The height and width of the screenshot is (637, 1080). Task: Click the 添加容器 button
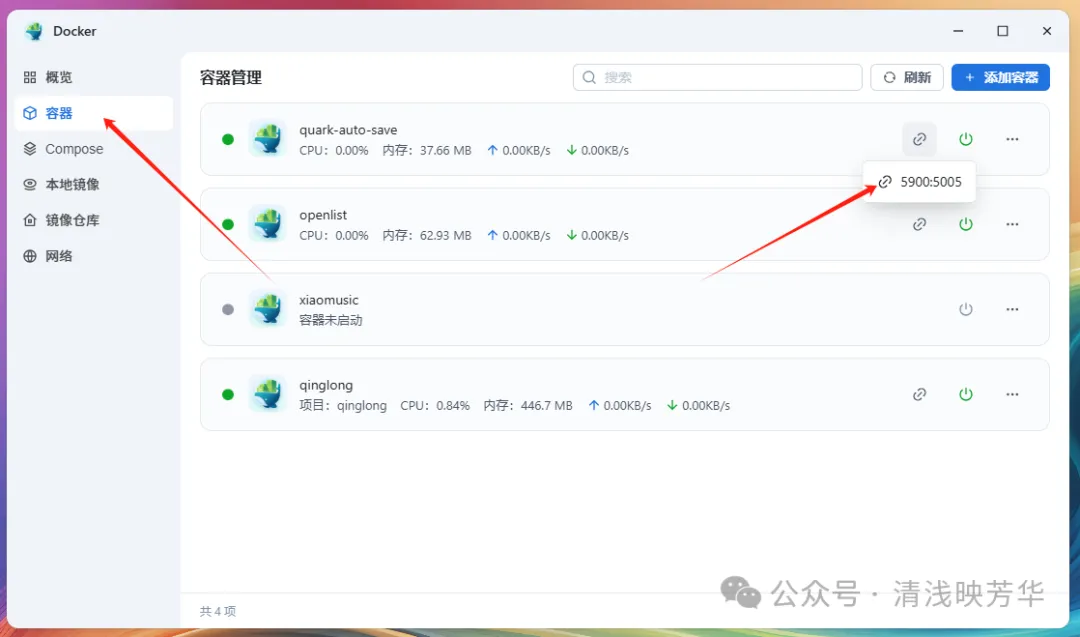pyautogui.click(x=1000, y=77)
